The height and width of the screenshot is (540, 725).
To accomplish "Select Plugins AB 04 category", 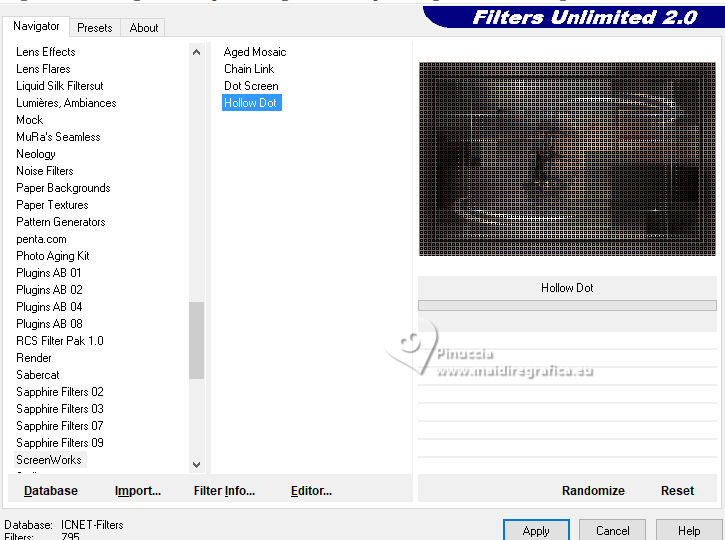I will tap(49, 307).
